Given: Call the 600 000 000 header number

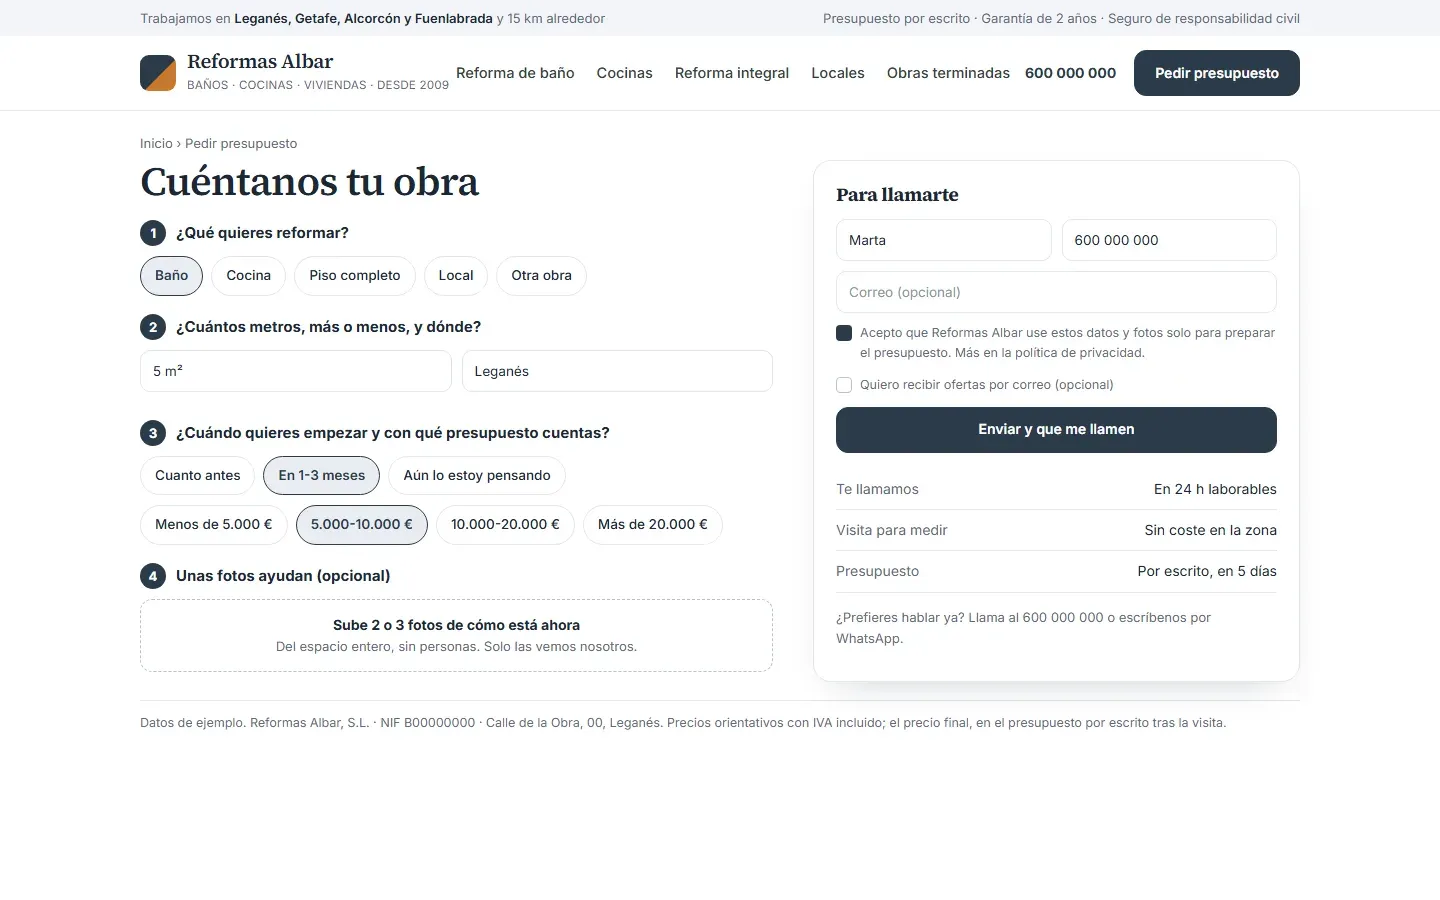Looking at the screenshot, I should pyautogui.click(x=1070, y=73).
